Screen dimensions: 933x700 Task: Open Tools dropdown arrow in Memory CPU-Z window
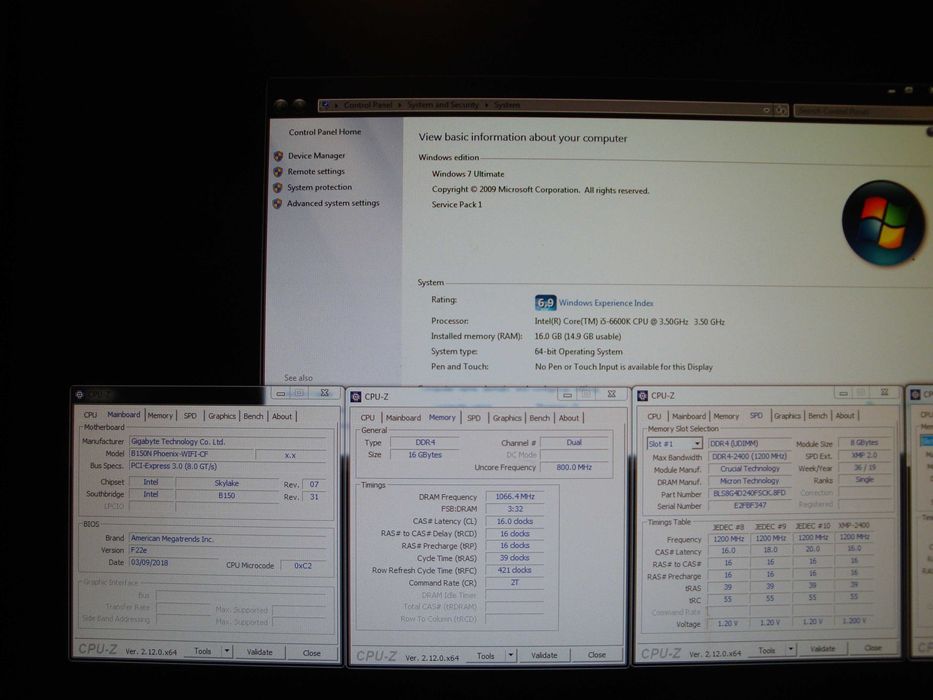511,655
